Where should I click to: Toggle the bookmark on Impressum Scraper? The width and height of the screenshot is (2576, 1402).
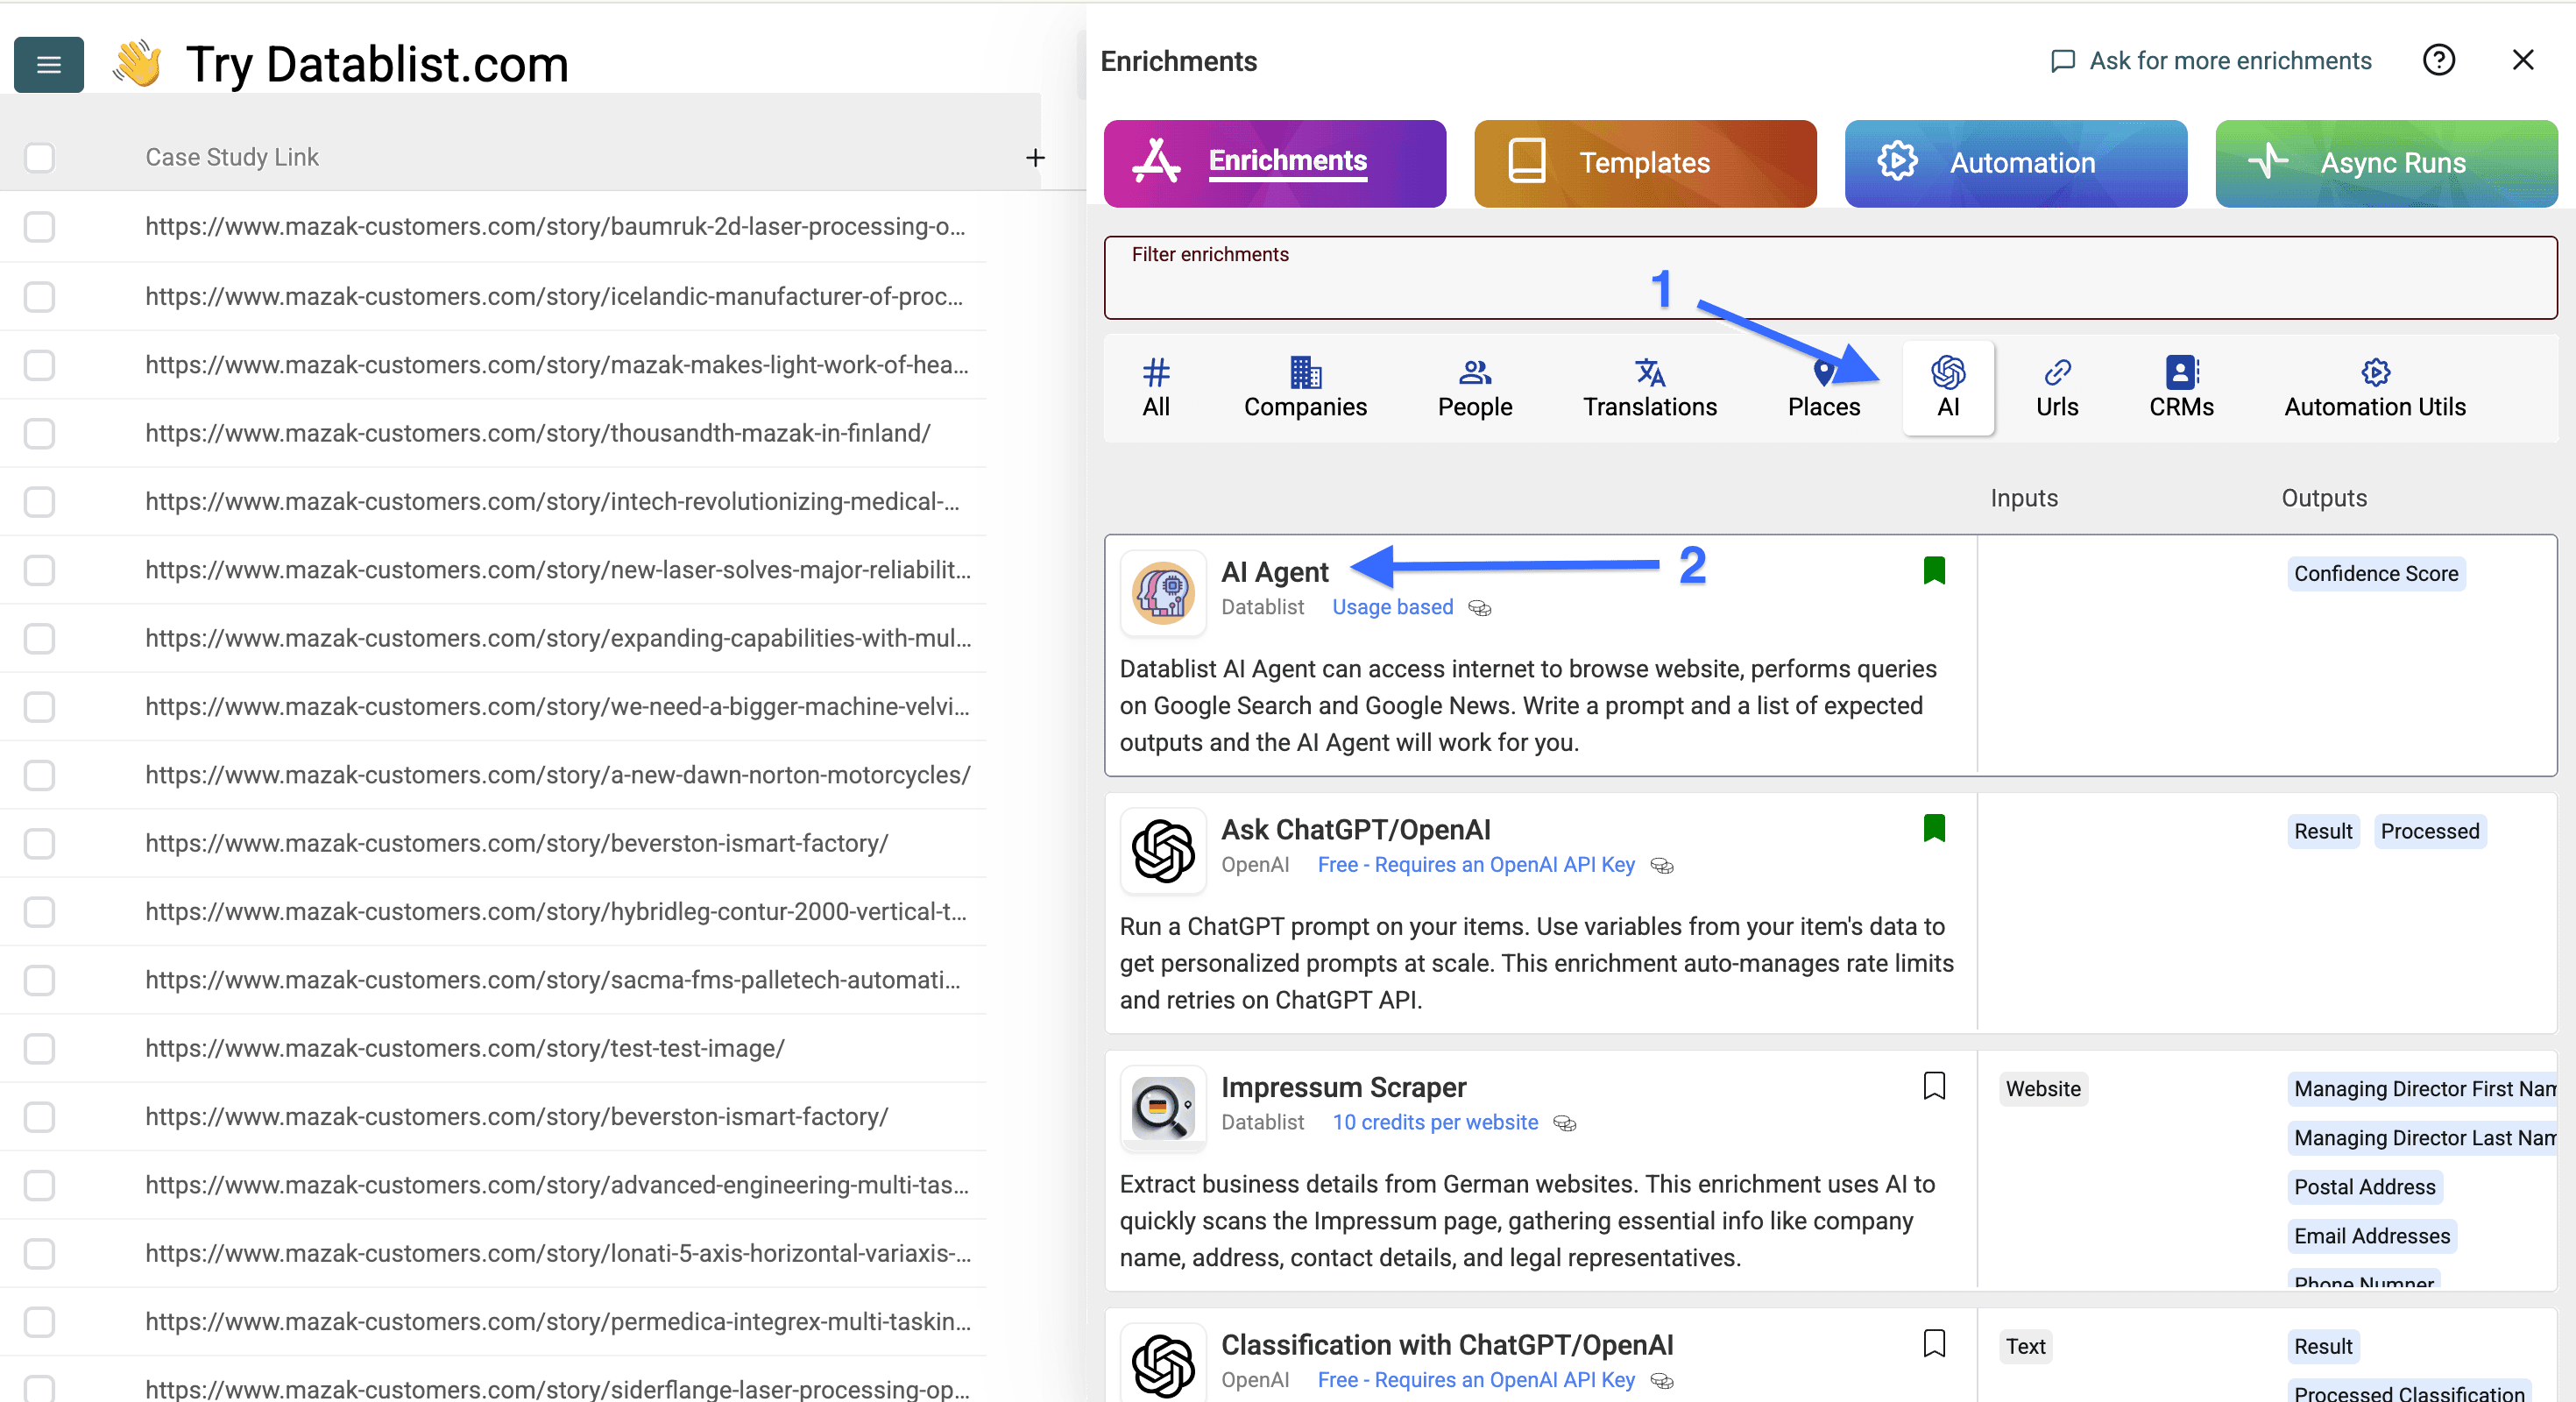(x=1934, y=1086)
